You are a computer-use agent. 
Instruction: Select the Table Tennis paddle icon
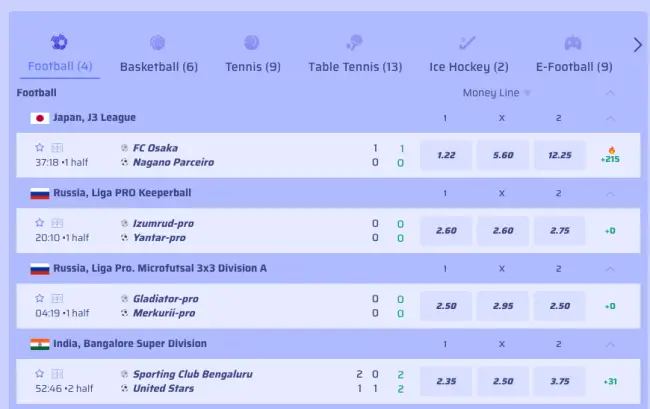click(x=354, y=43)
